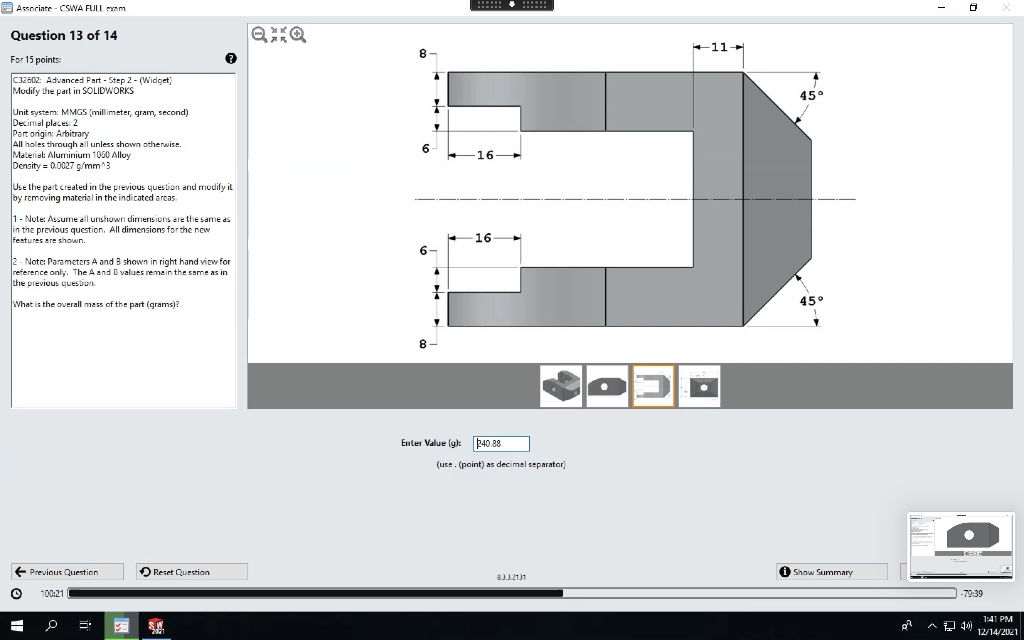The image size is (1024, 640).
Task: Select the front view thumbnail
Action: pos(607,385)
